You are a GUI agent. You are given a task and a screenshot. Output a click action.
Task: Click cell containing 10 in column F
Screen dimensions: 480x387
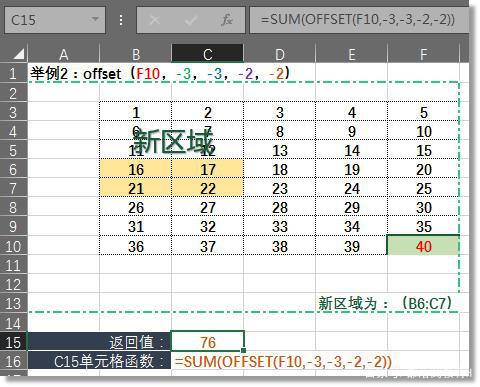[x=424, y=131]
